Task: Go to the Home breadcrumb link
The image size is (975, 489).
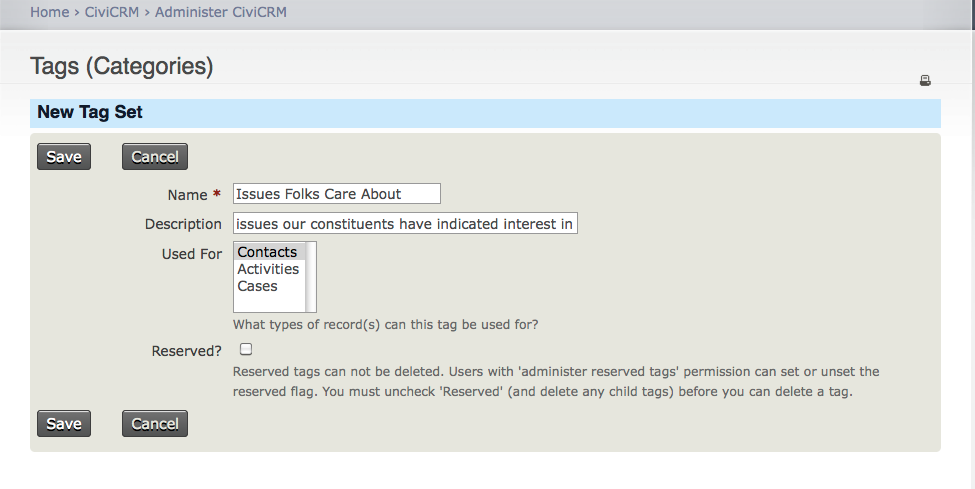Action: pos(49,12)
